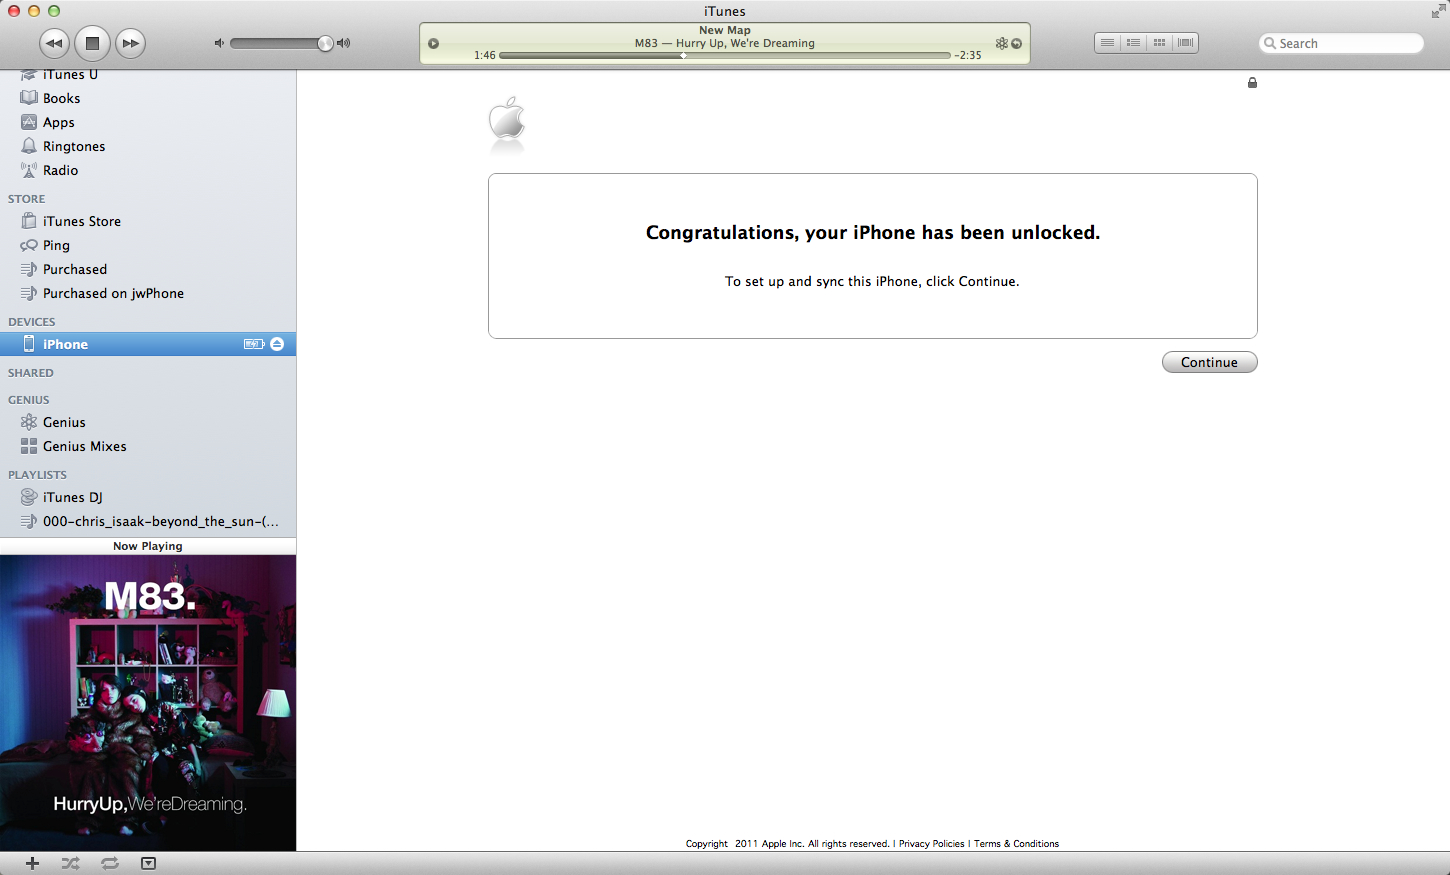Start Genius from the atom icon in the display

click(x=1001, y=43)
